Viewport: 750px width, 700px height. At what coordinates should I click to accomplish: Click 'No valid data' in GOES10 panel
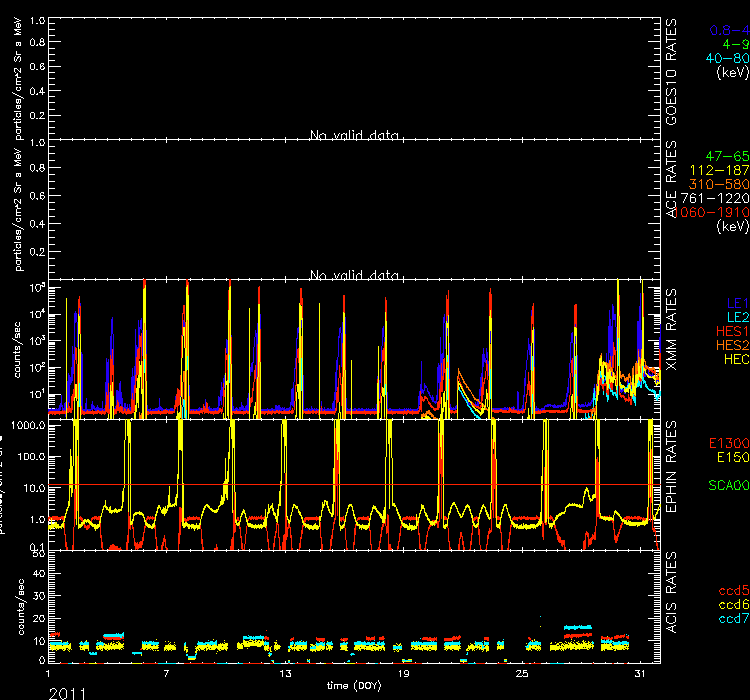[x=354, y=134]
